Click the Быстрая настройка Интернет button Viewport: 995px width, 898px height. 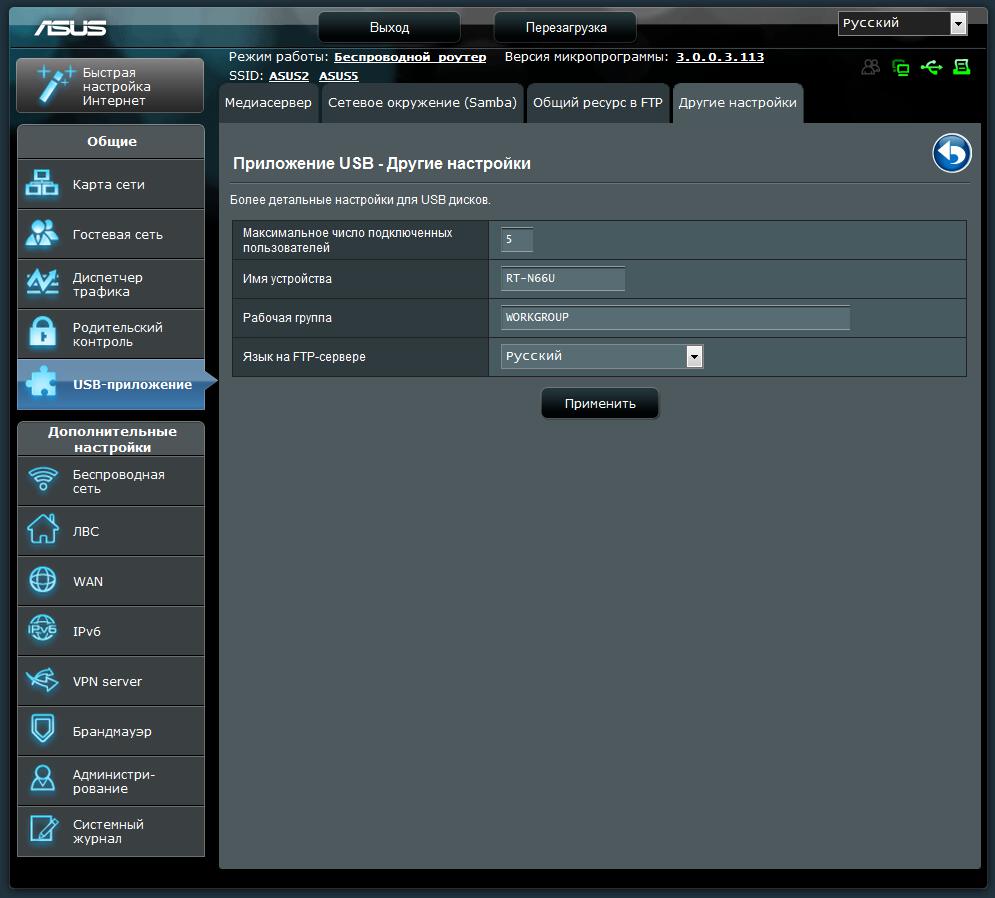(x=110, y=86)
